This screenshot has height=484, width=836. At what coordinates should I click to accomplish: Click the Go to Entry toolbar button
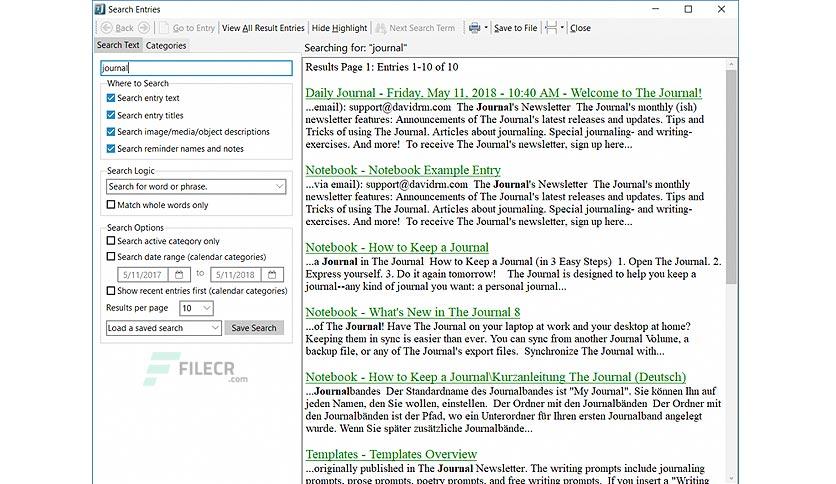pos(187,28)
